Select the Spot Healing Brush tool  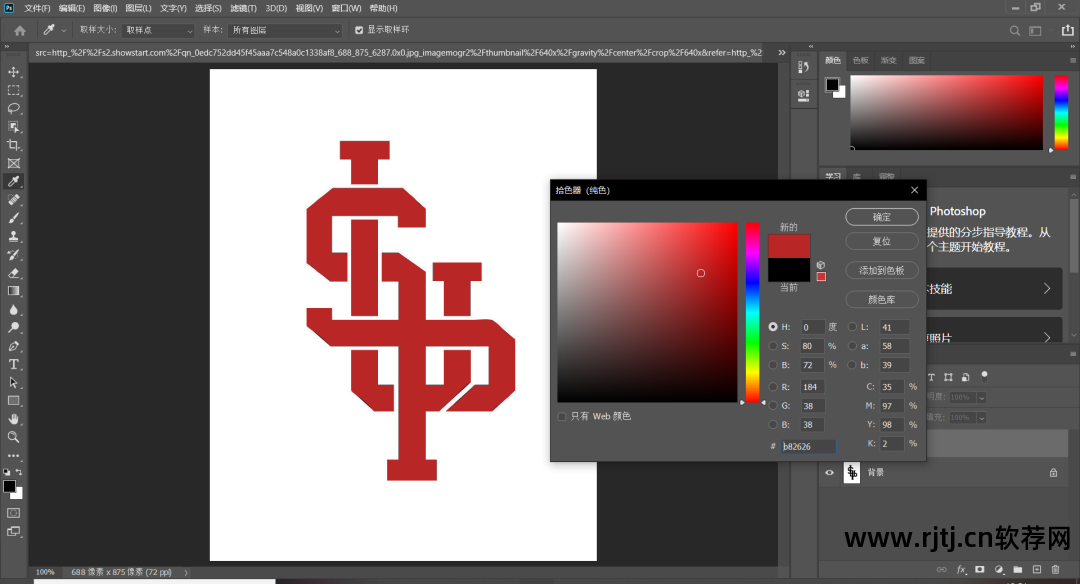point(13,200)
